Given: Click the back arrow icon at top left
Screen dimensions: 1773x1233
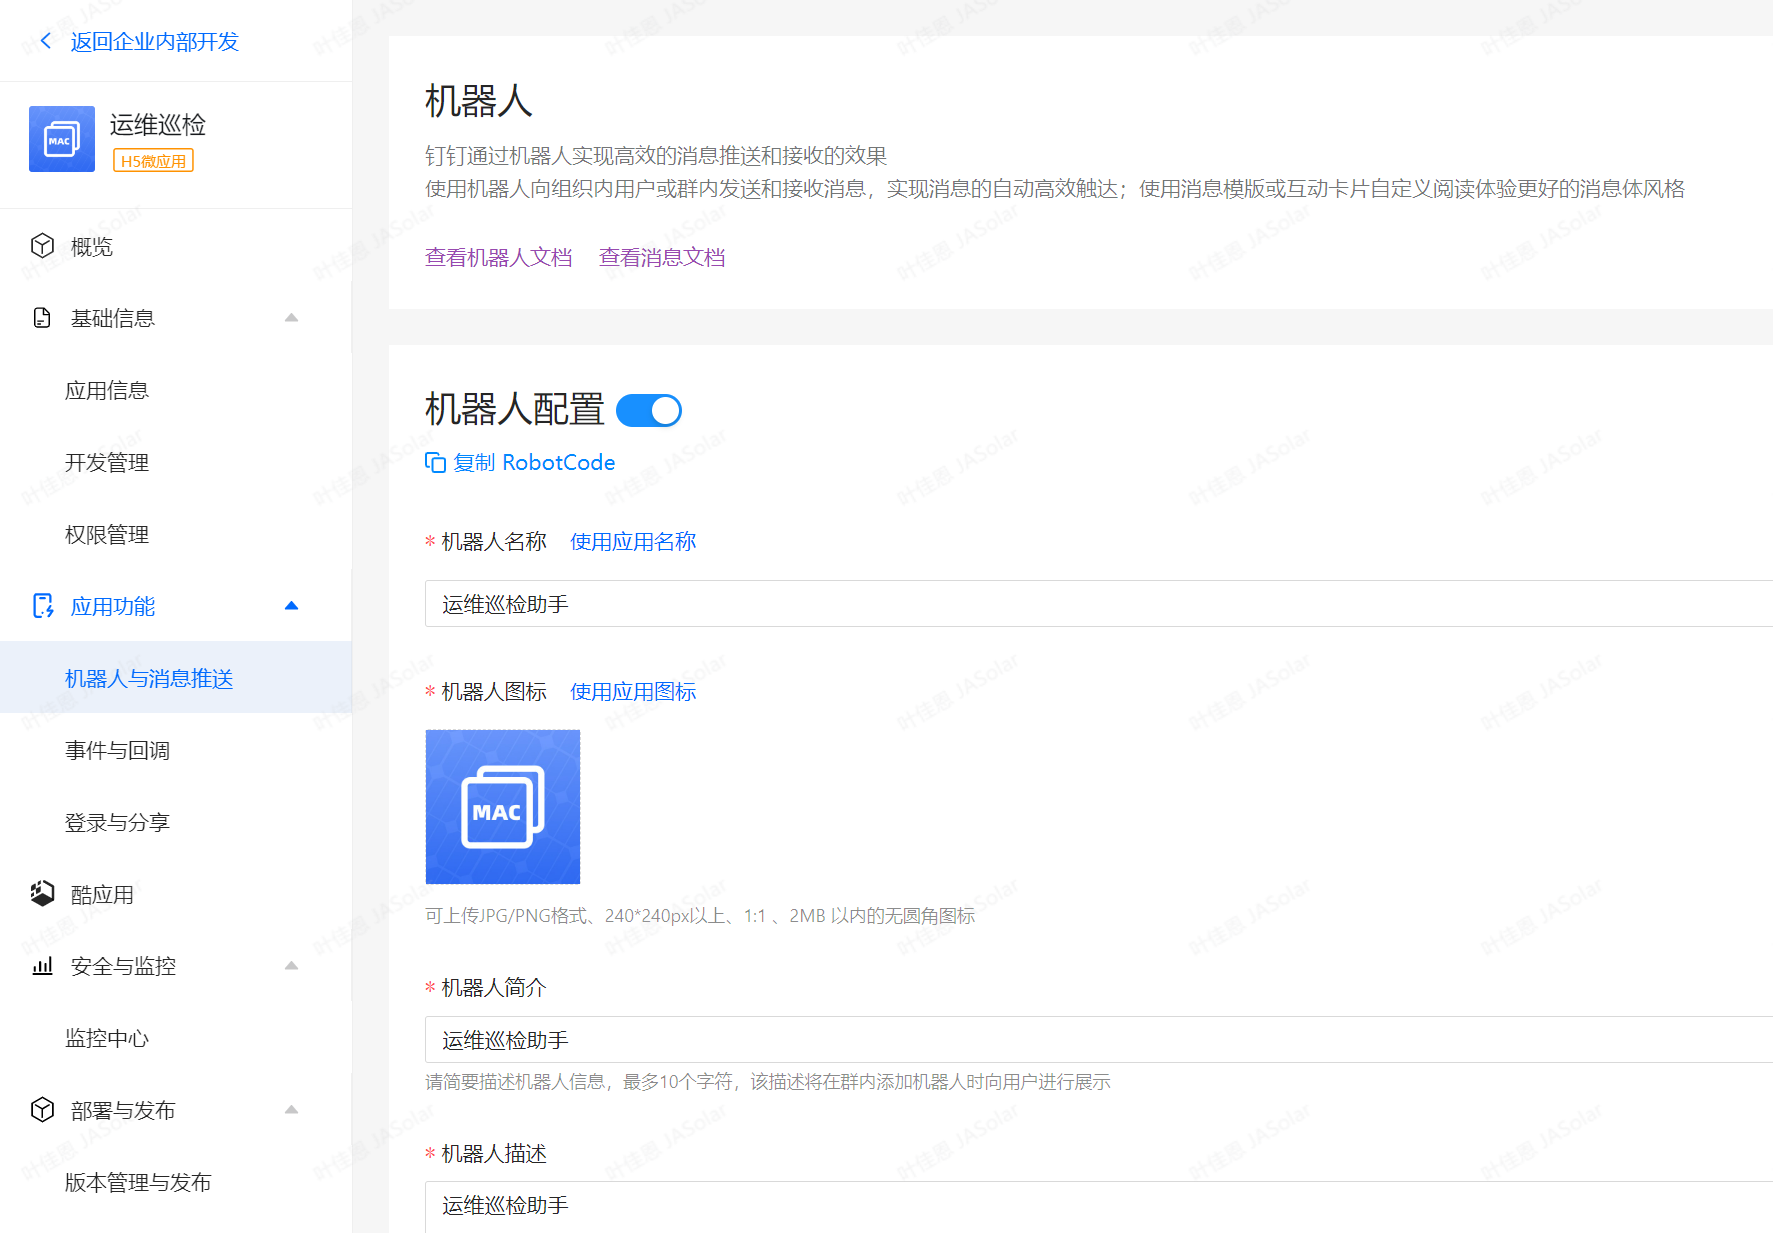Looking at the screenshot, I should pos(45,41).
